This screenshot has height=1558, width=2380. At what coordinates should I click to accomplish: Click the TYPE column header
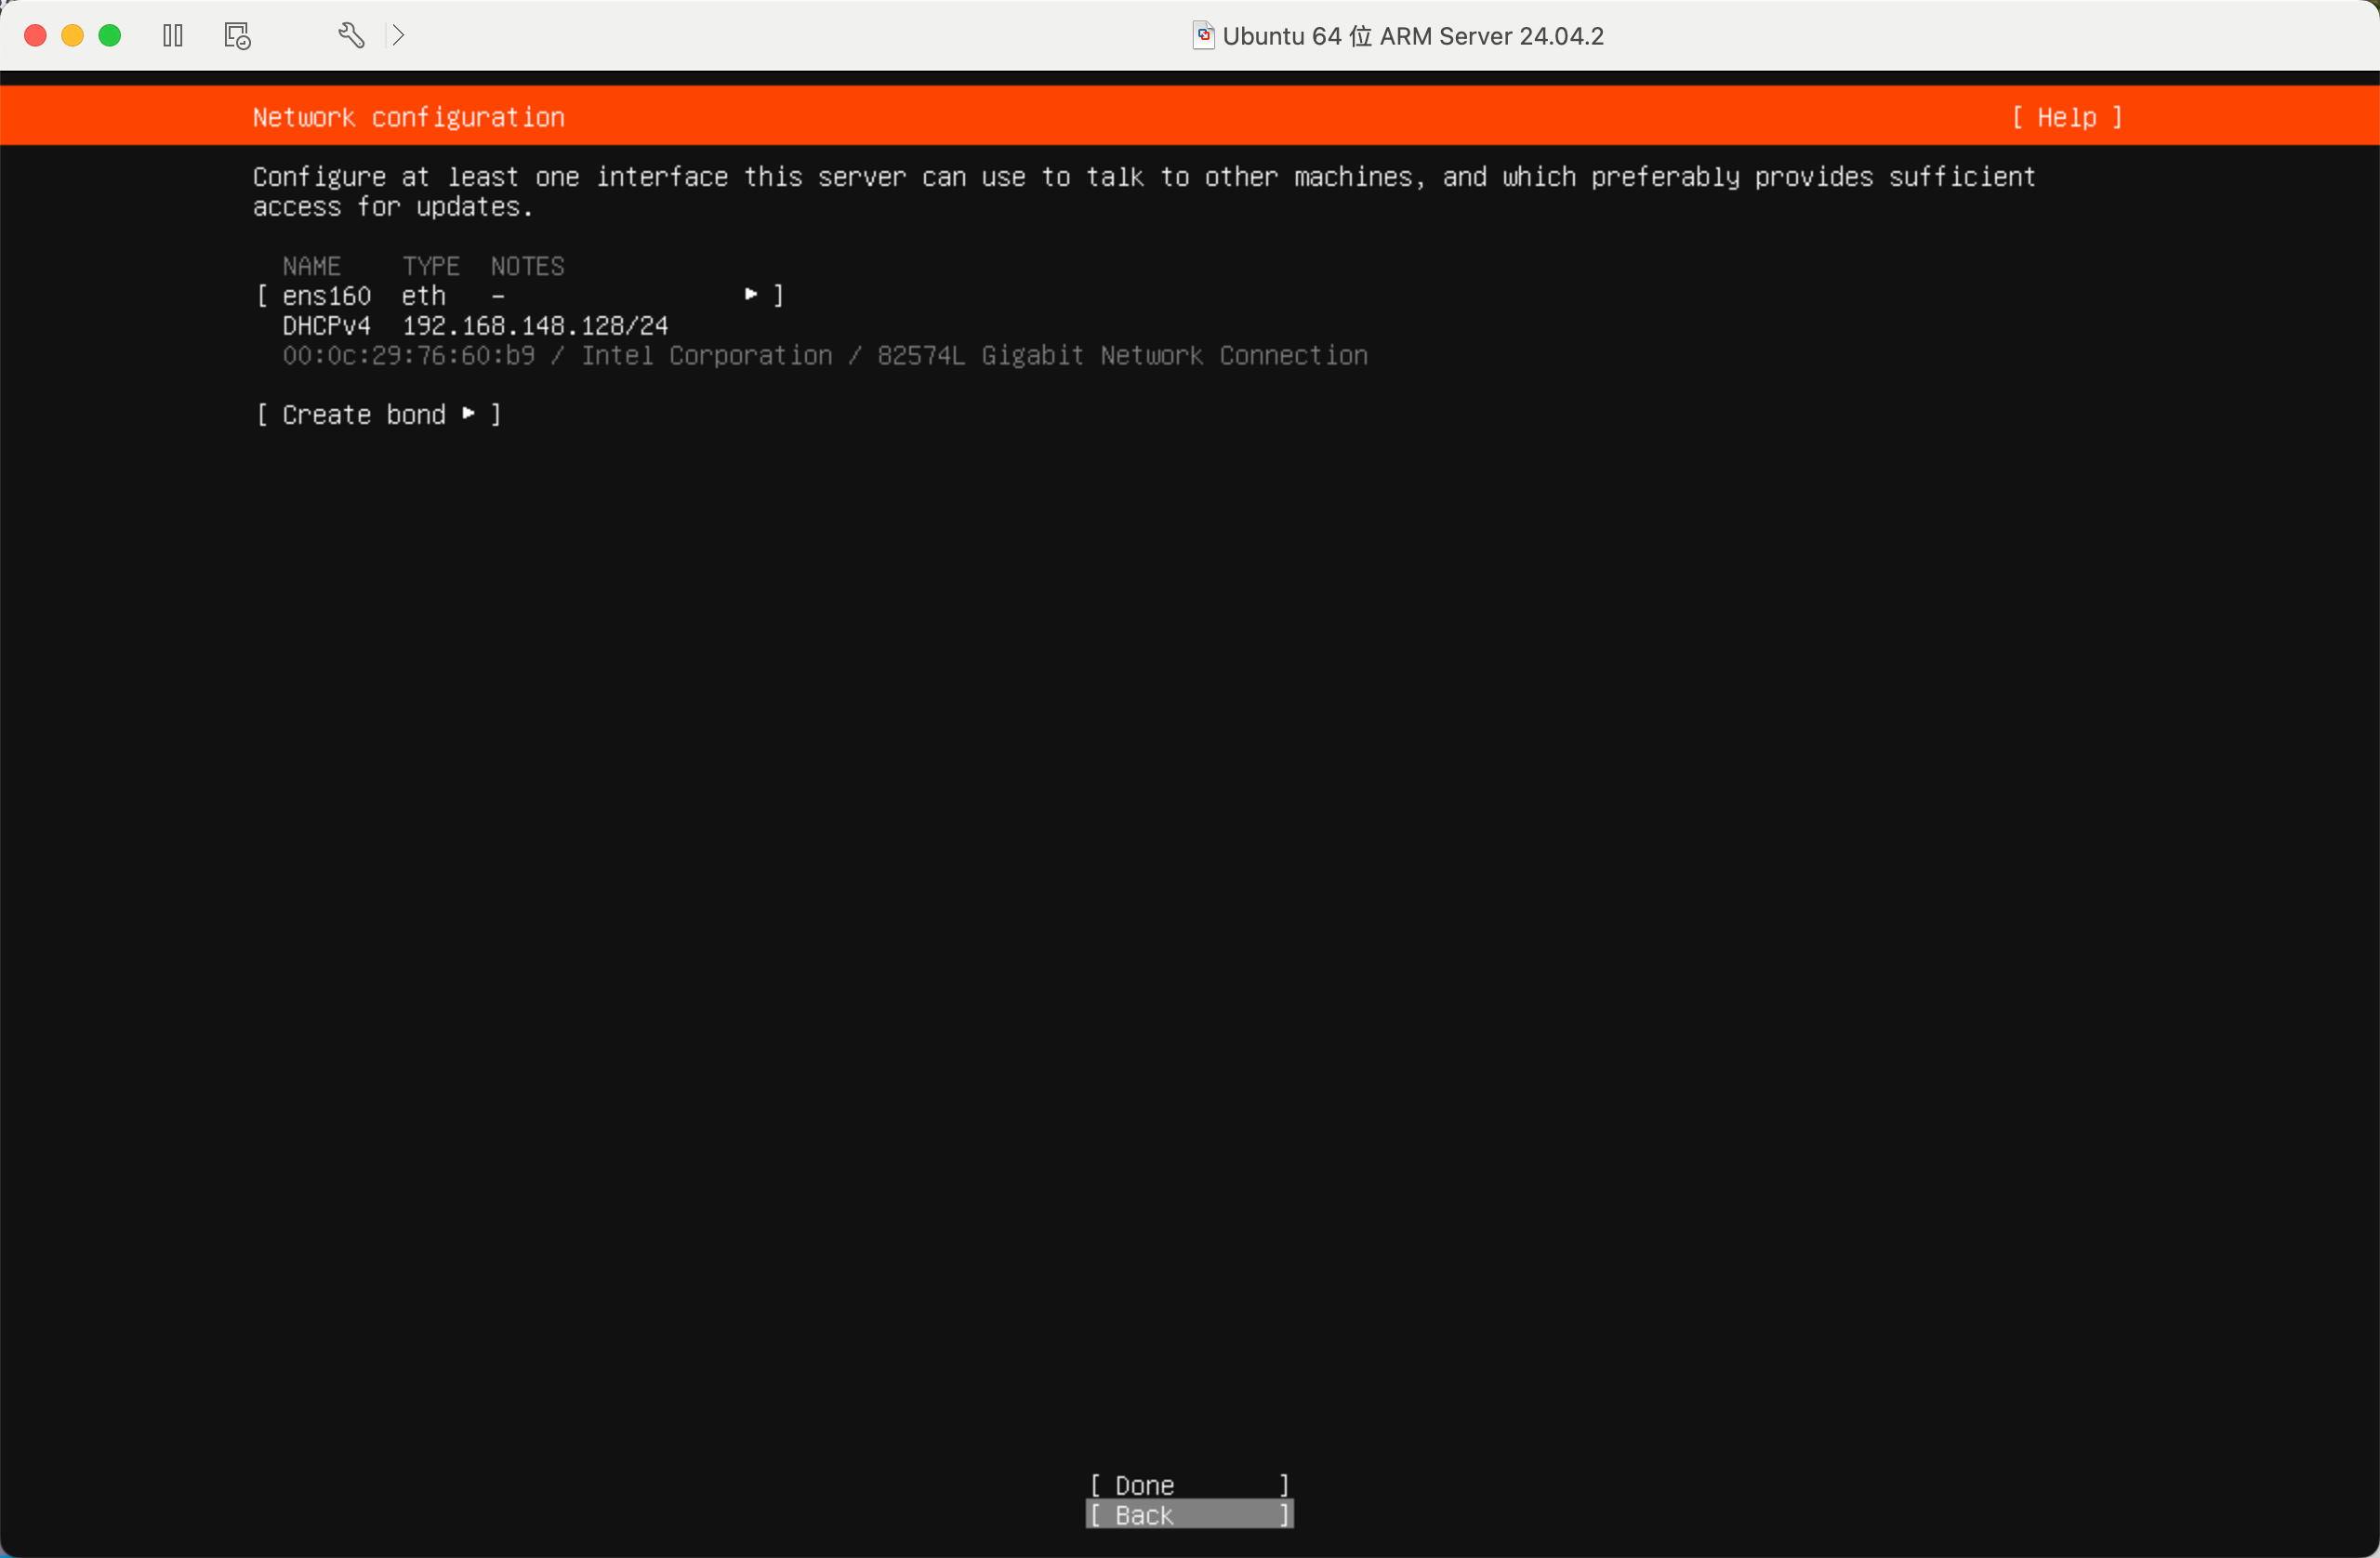(x=431, y=266)
